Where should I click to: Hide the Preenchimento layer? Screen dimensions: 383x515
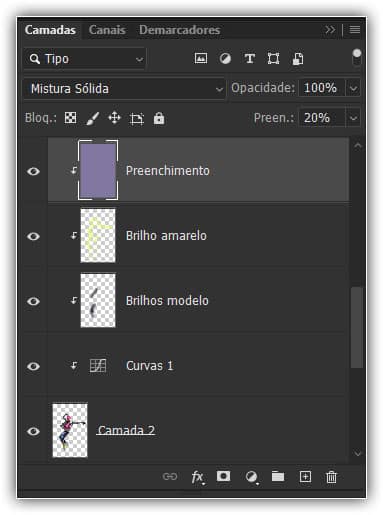coord(33,171)
